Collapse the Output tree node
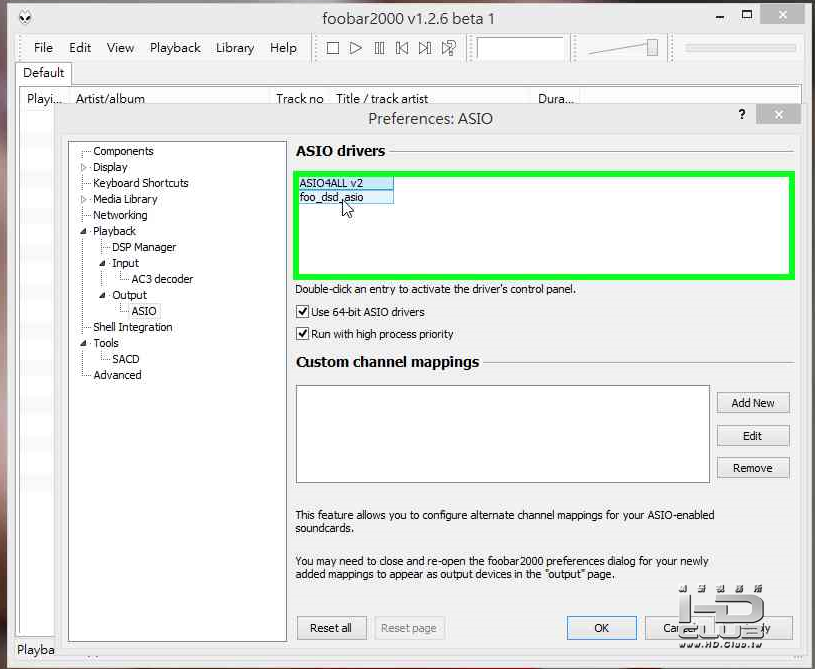The height and width of the screenshot is (669, 815). (x=102, y=295)
